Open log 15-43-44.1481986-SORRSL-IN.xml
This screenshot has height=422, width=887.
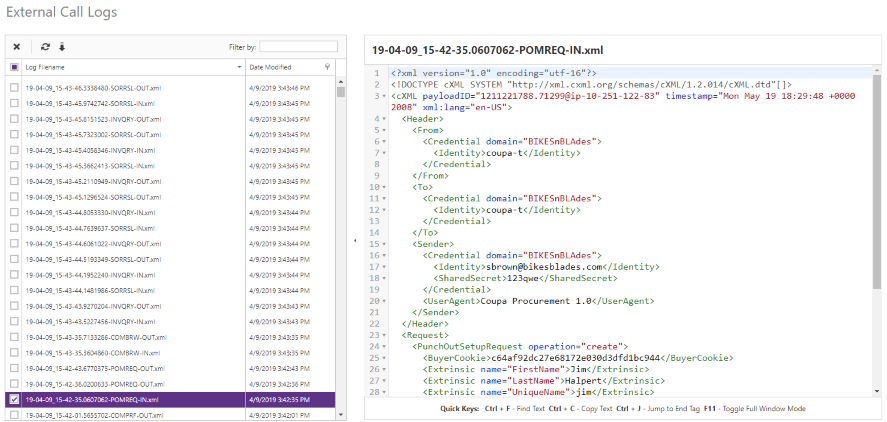pos(91,291)
